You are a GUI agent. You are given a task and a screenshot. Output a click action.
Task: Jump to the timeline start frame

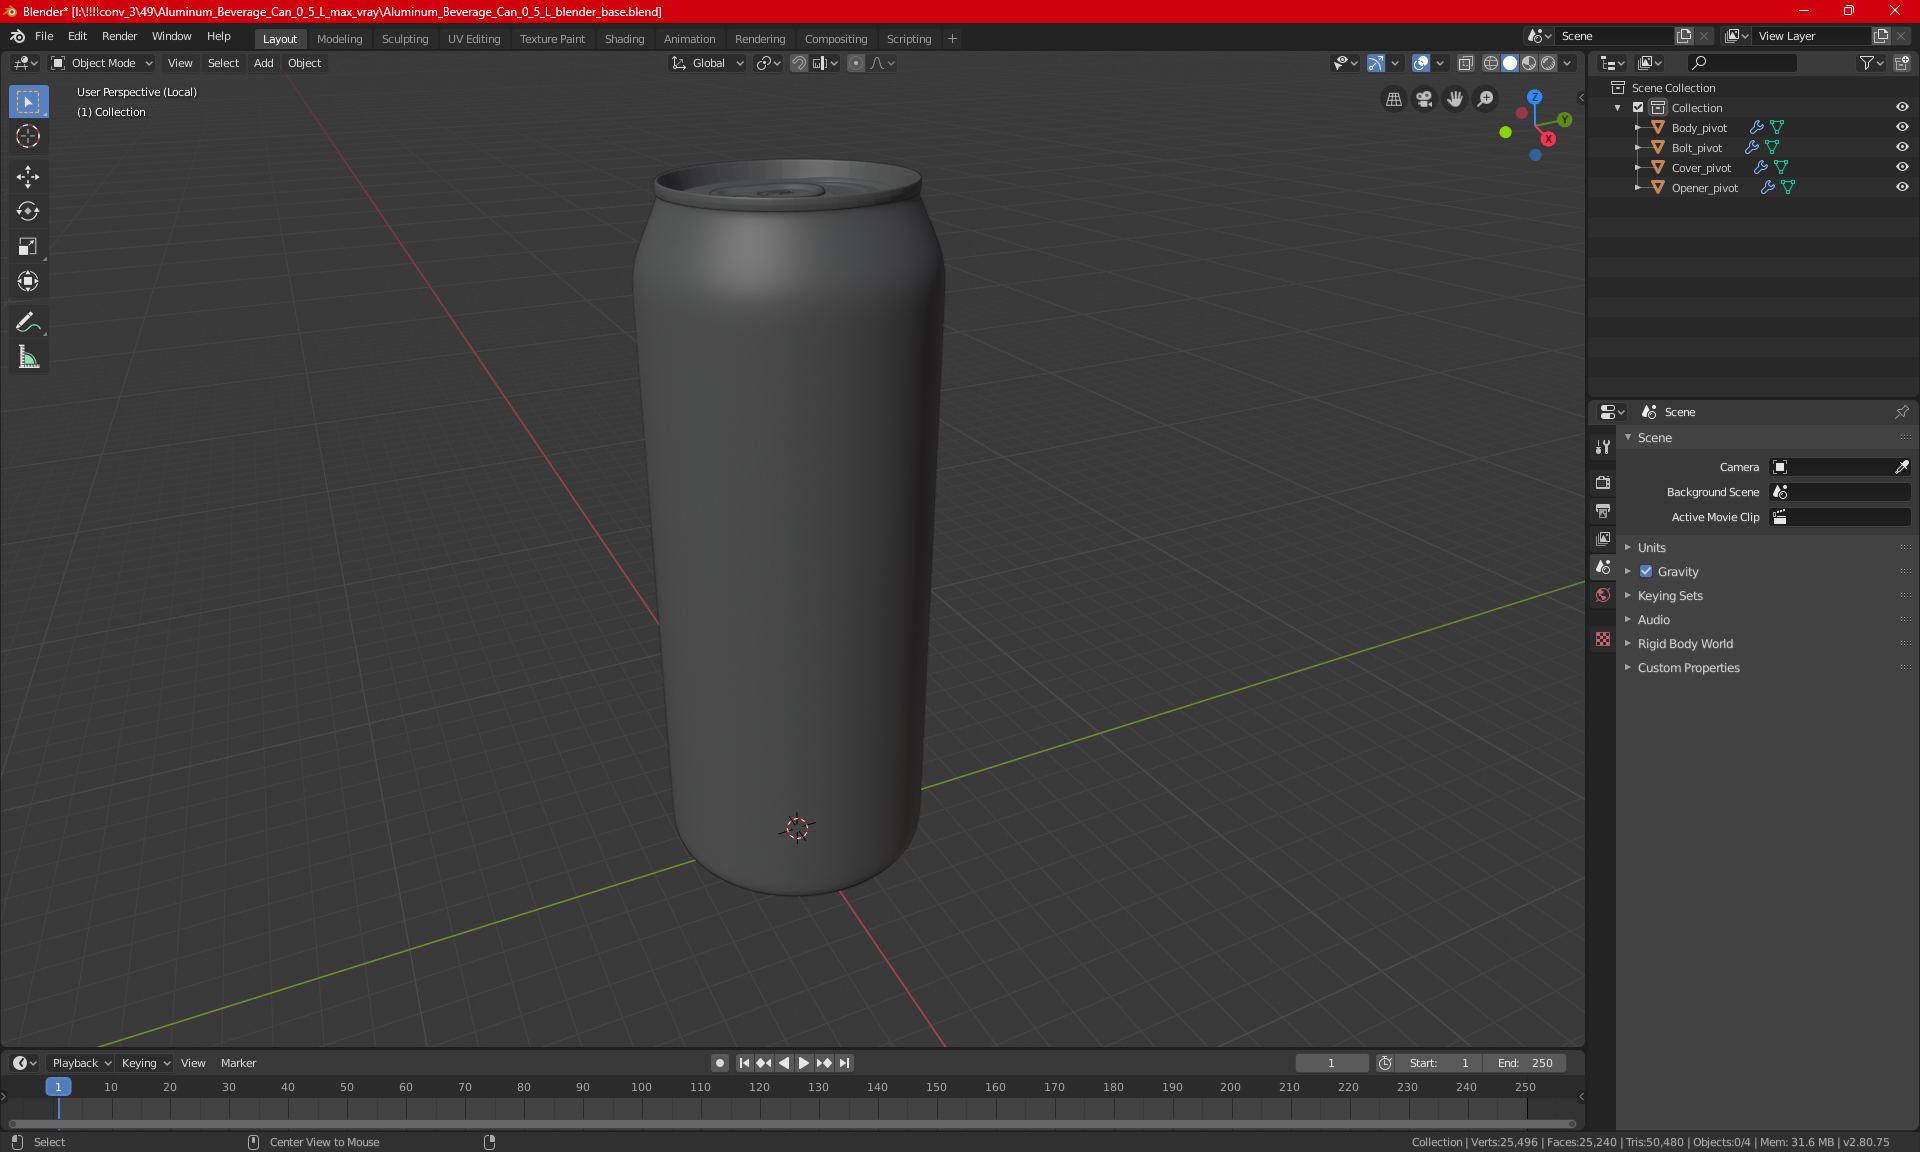[744, 1063]
